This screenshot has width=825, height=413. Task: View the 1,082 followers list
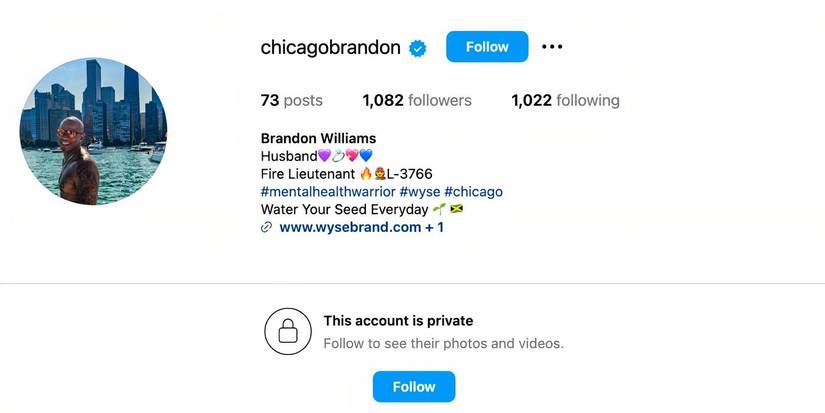click(417, 100)
